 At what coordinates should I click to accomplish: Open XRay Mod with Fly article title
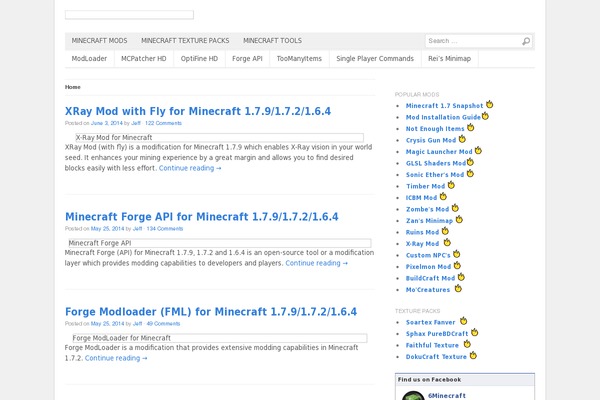[198, 111]
